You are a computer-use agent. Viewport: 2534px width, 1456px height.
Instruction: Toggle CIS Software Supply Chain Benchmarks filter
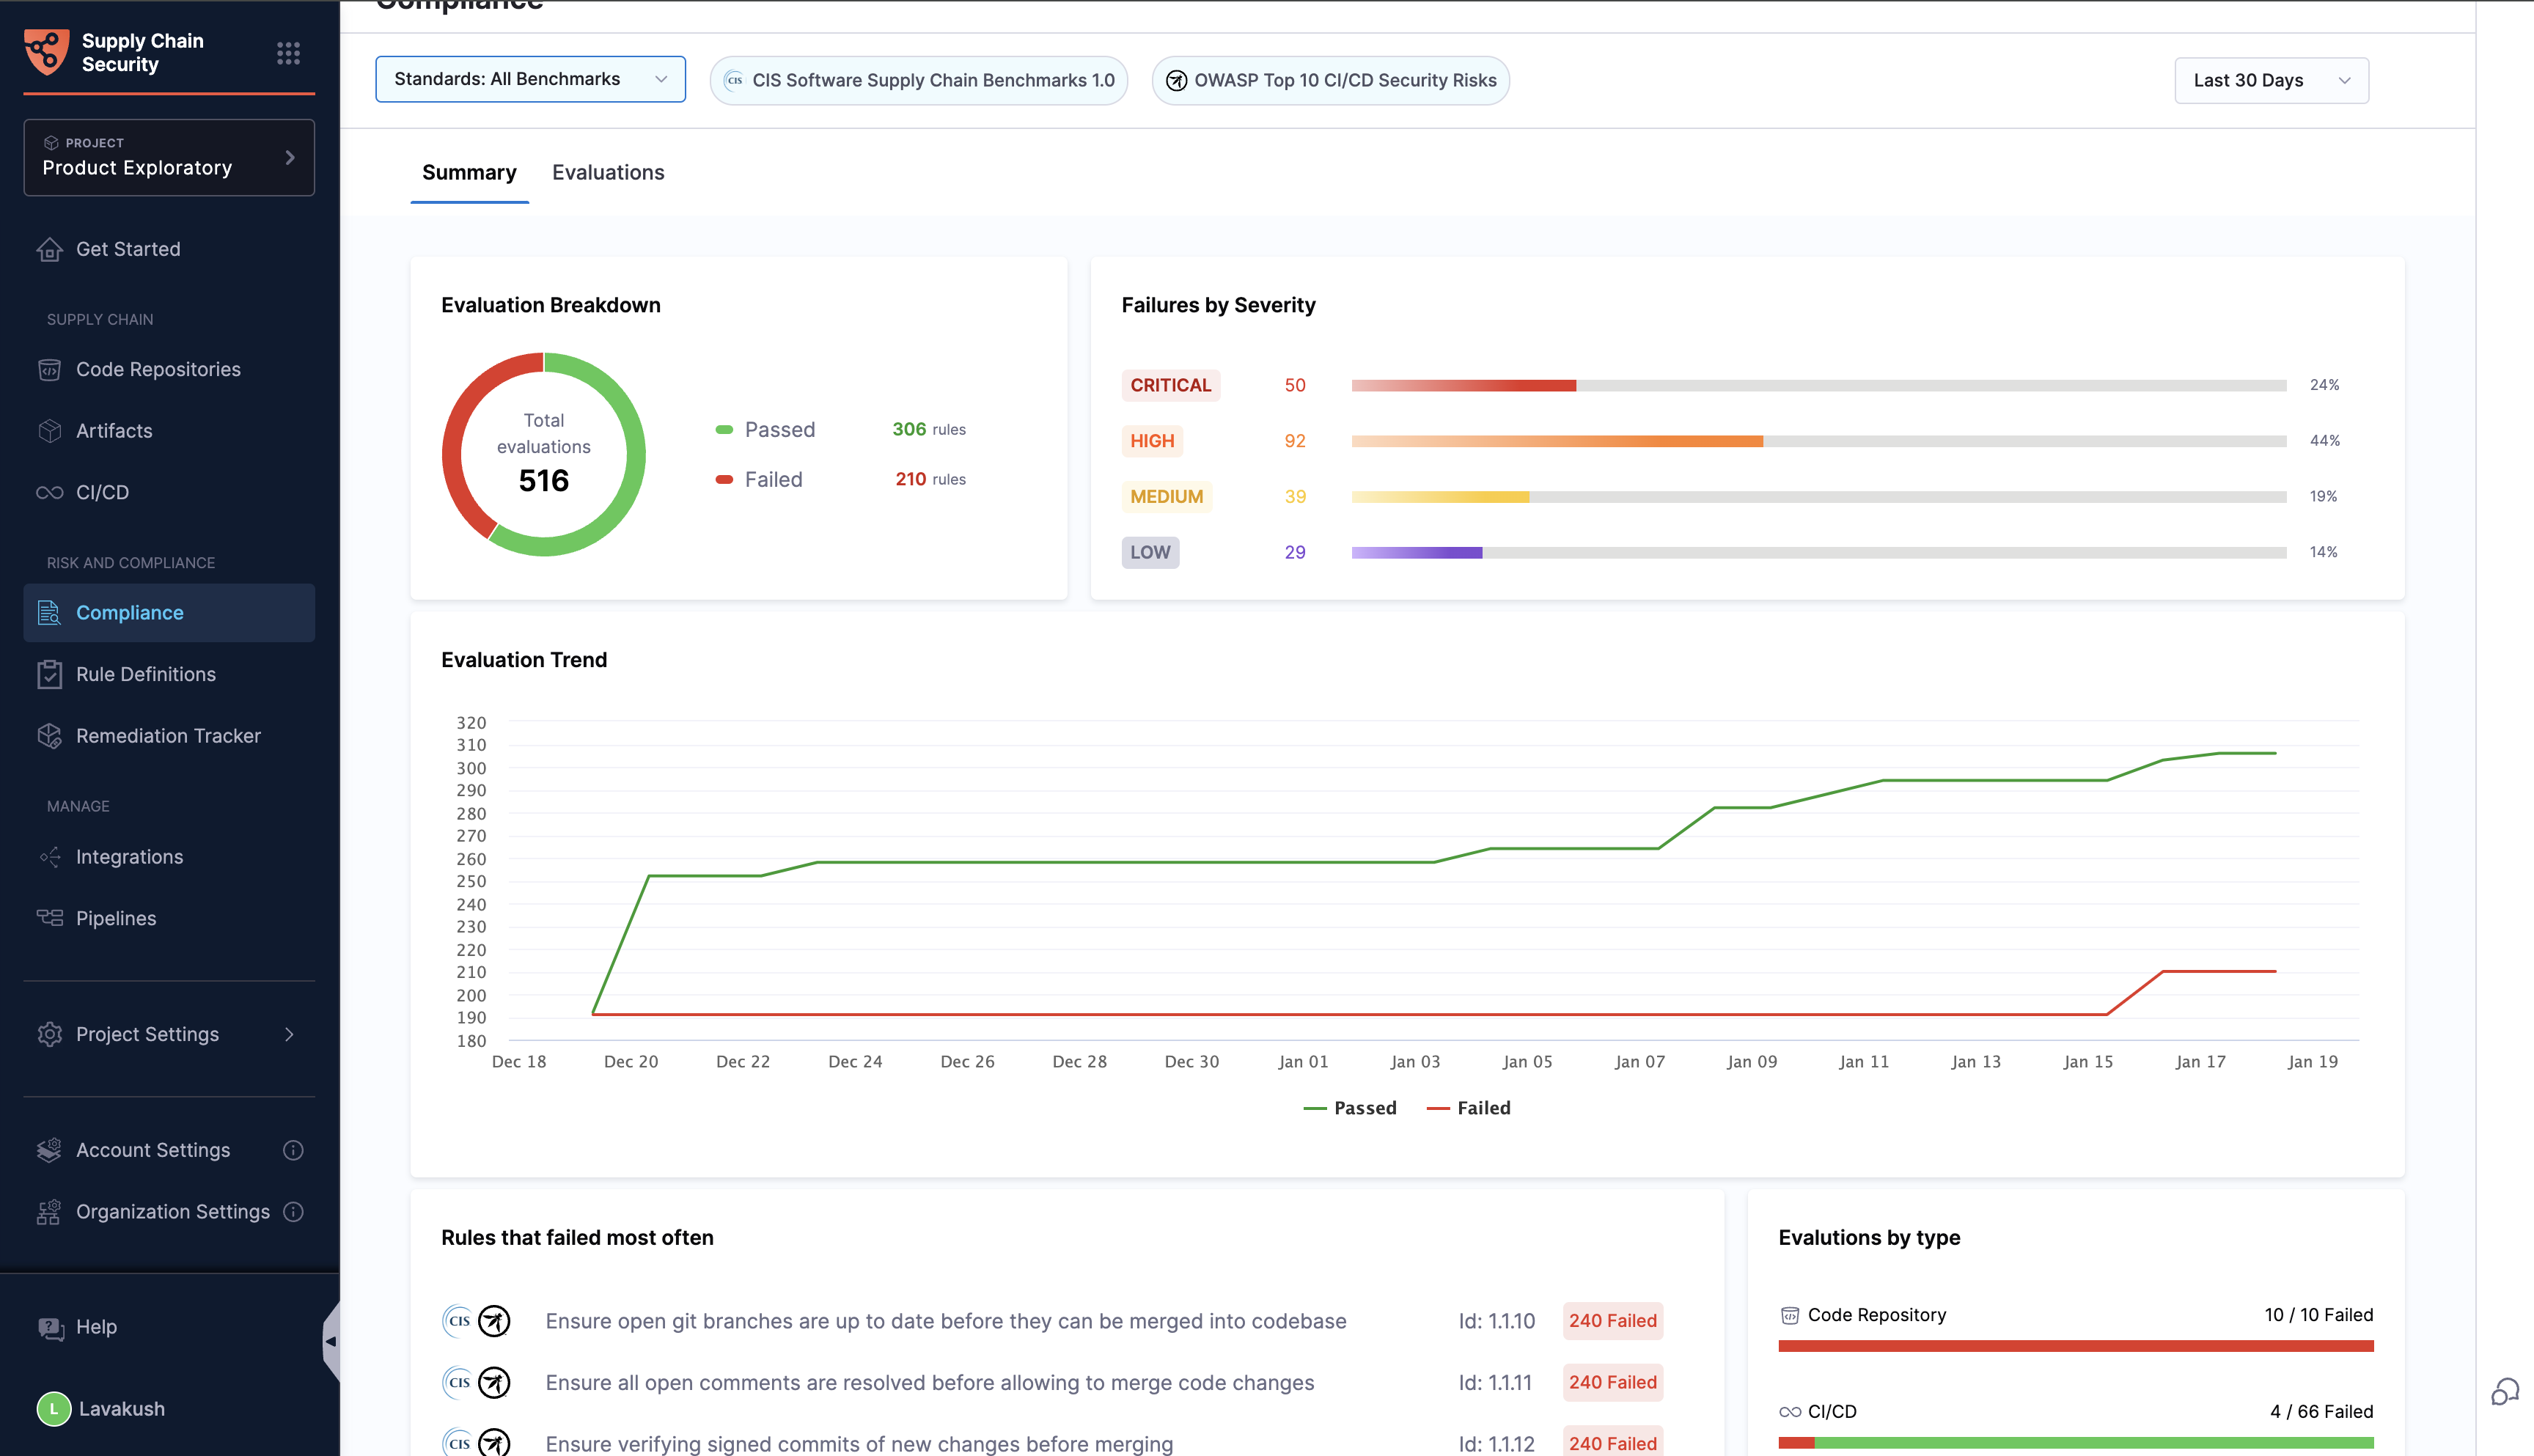(x=919, y=81)
